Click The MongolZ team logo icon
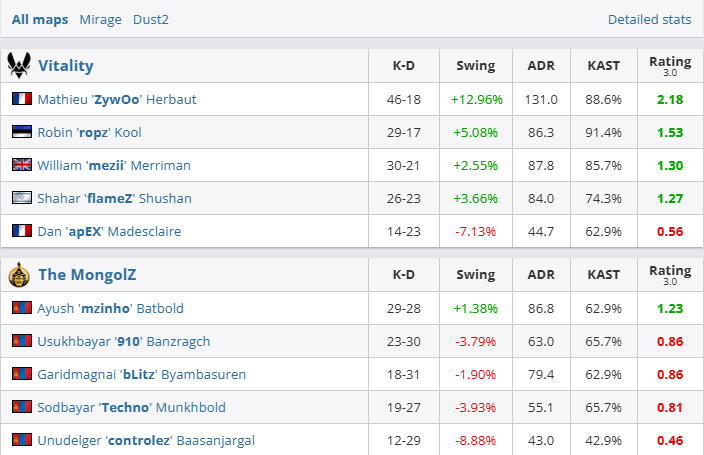This screenshot has height=455, width=704. (19, 274)
